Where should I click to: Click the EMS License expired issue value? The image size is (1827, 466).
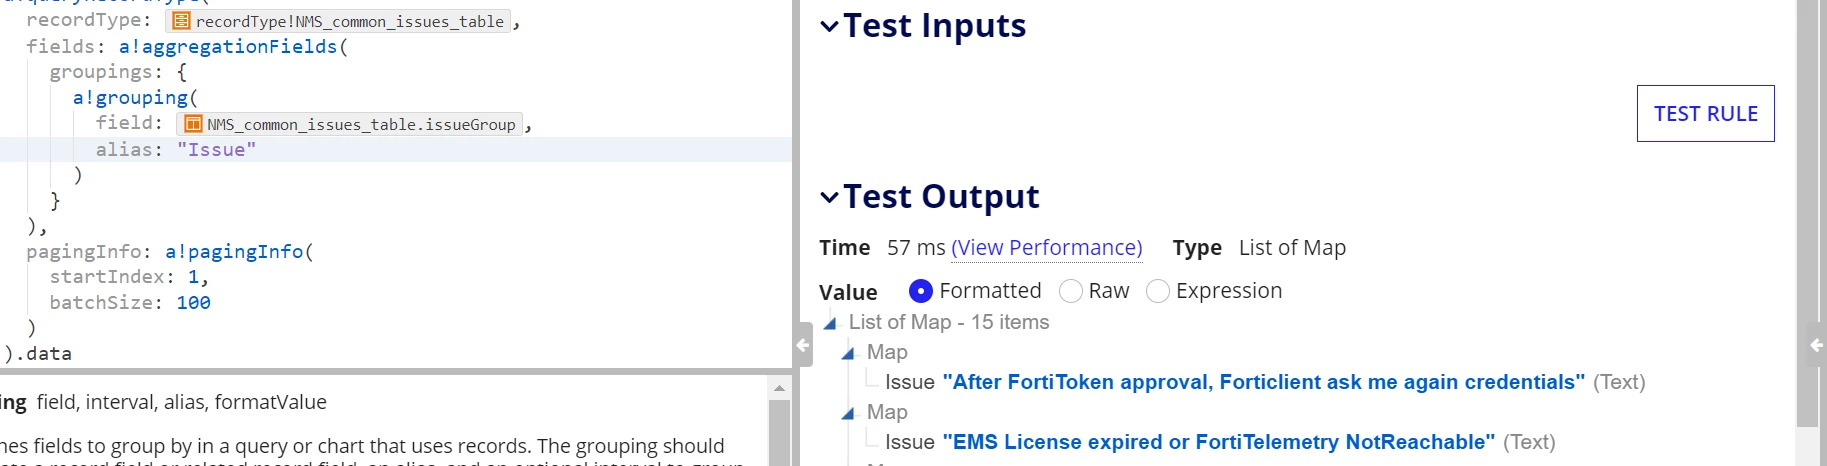1219,442
